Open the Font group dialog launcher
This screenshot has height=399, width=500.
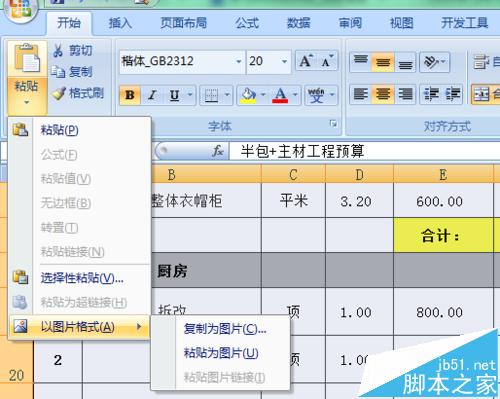[x=333, y=124]
